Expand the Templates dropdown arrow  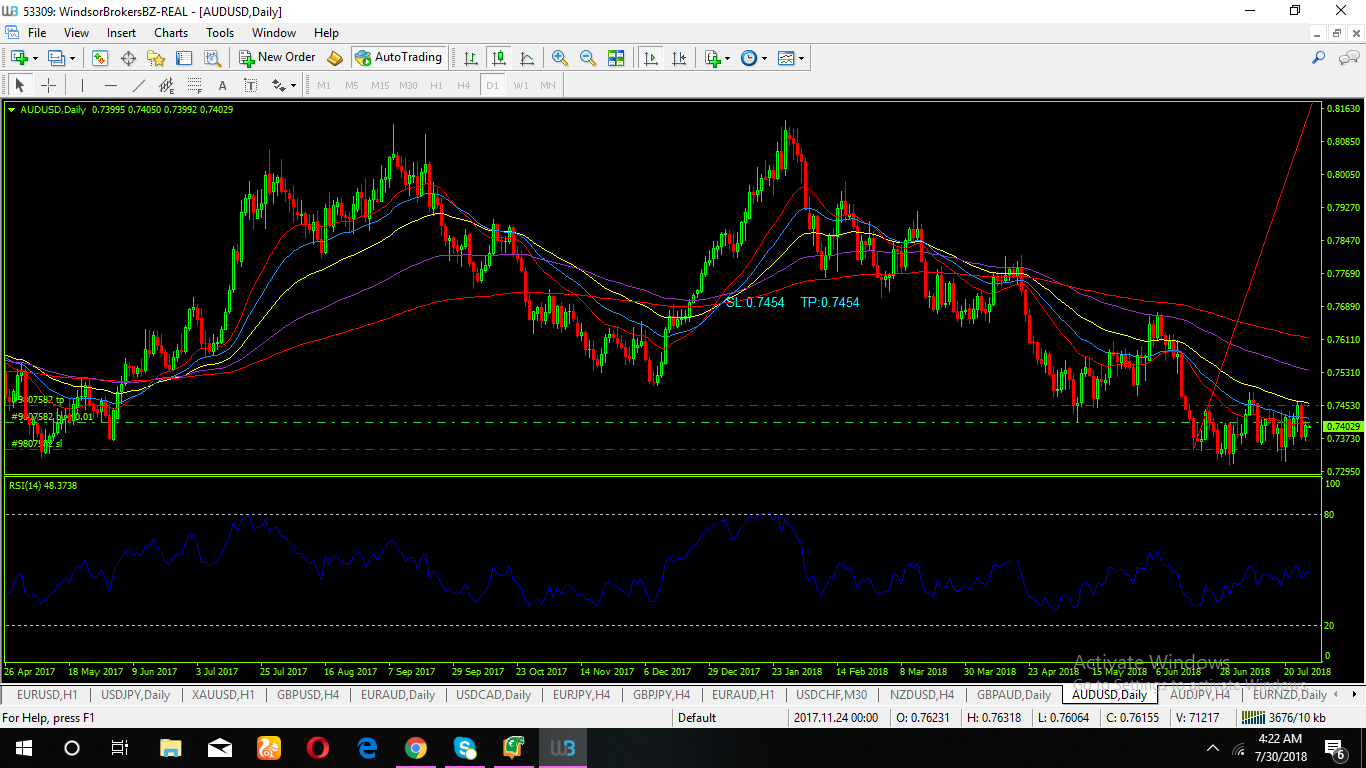click(802, 58)
